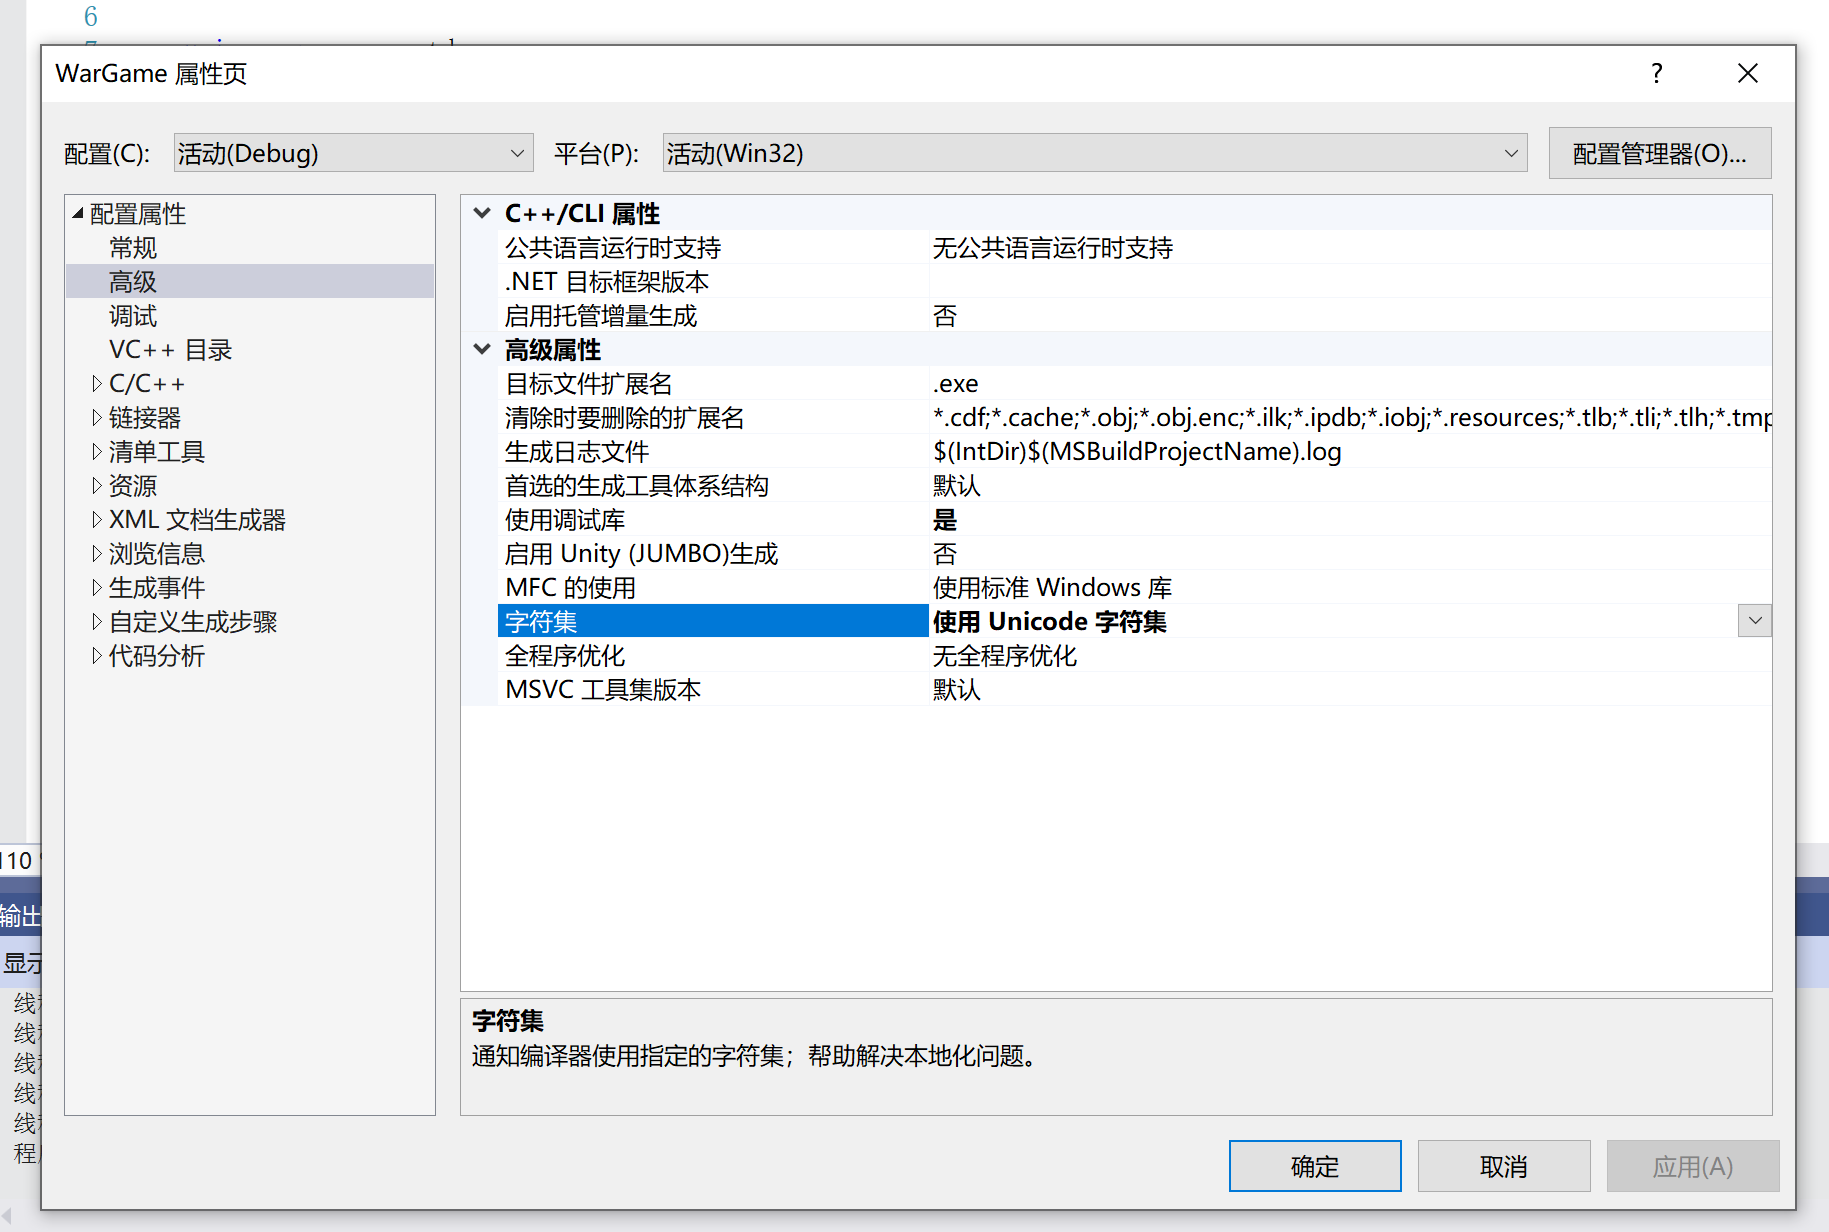Expand the 链接器 tree node

coord(96,417)
